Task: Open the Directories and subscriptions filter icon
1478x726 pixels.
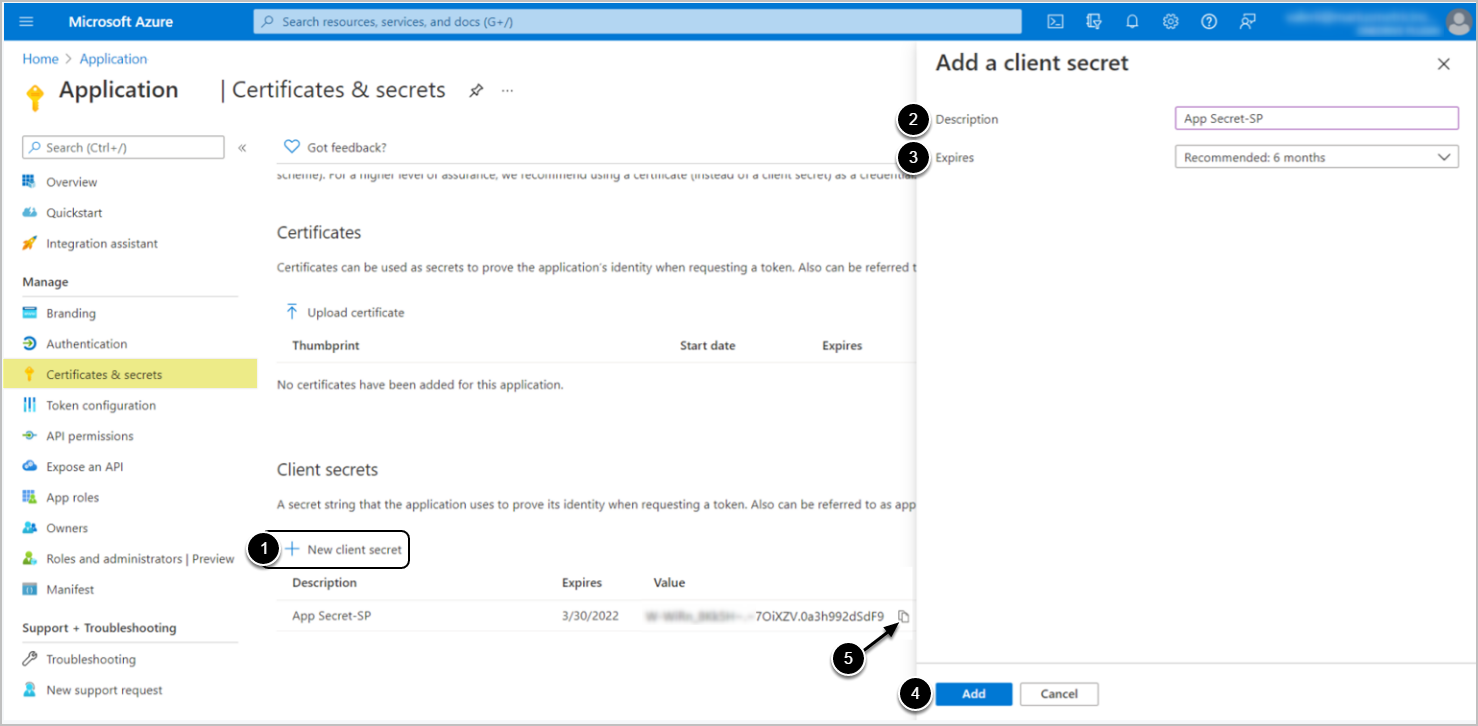Action: (x=1094, y=21)
